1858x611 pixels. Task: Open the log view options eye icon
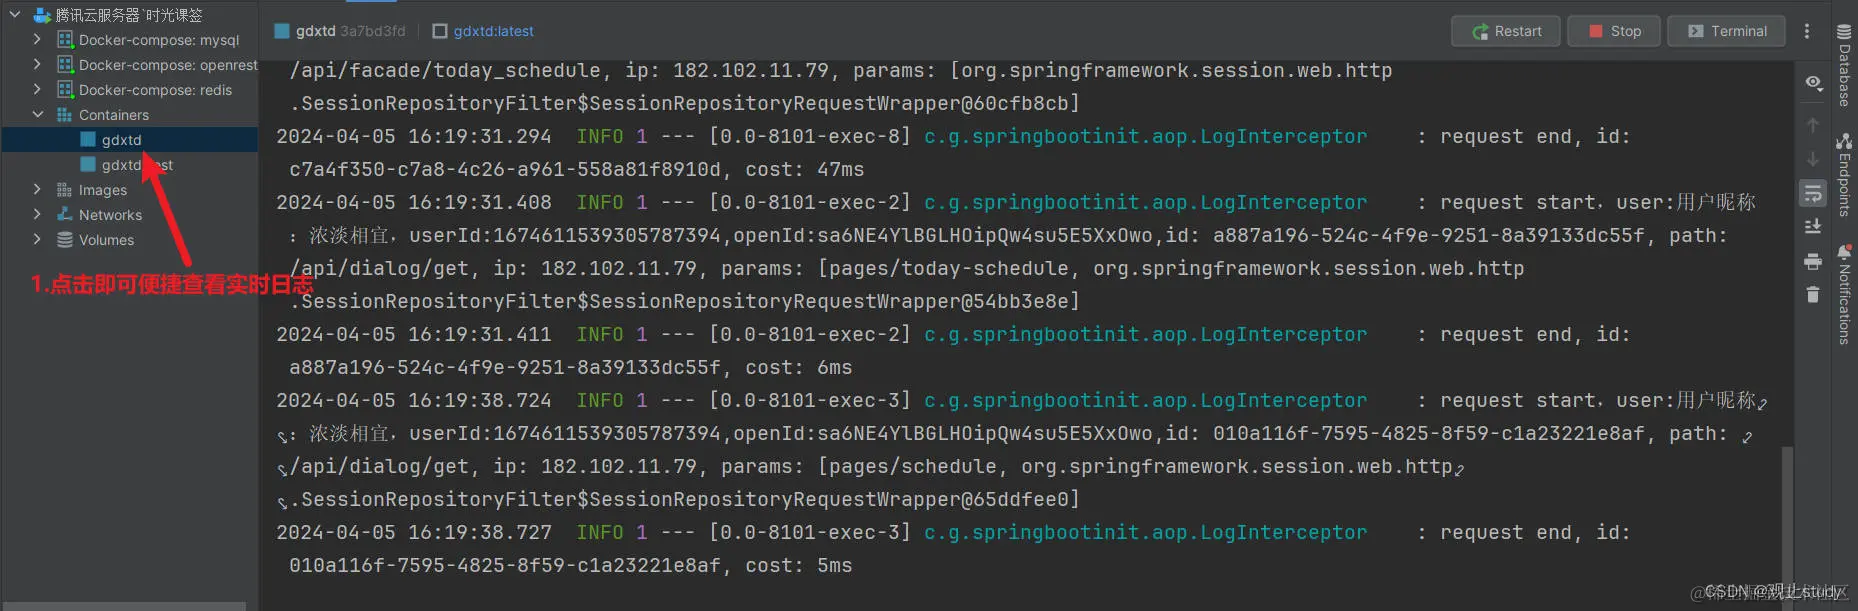click(1813, 82)
